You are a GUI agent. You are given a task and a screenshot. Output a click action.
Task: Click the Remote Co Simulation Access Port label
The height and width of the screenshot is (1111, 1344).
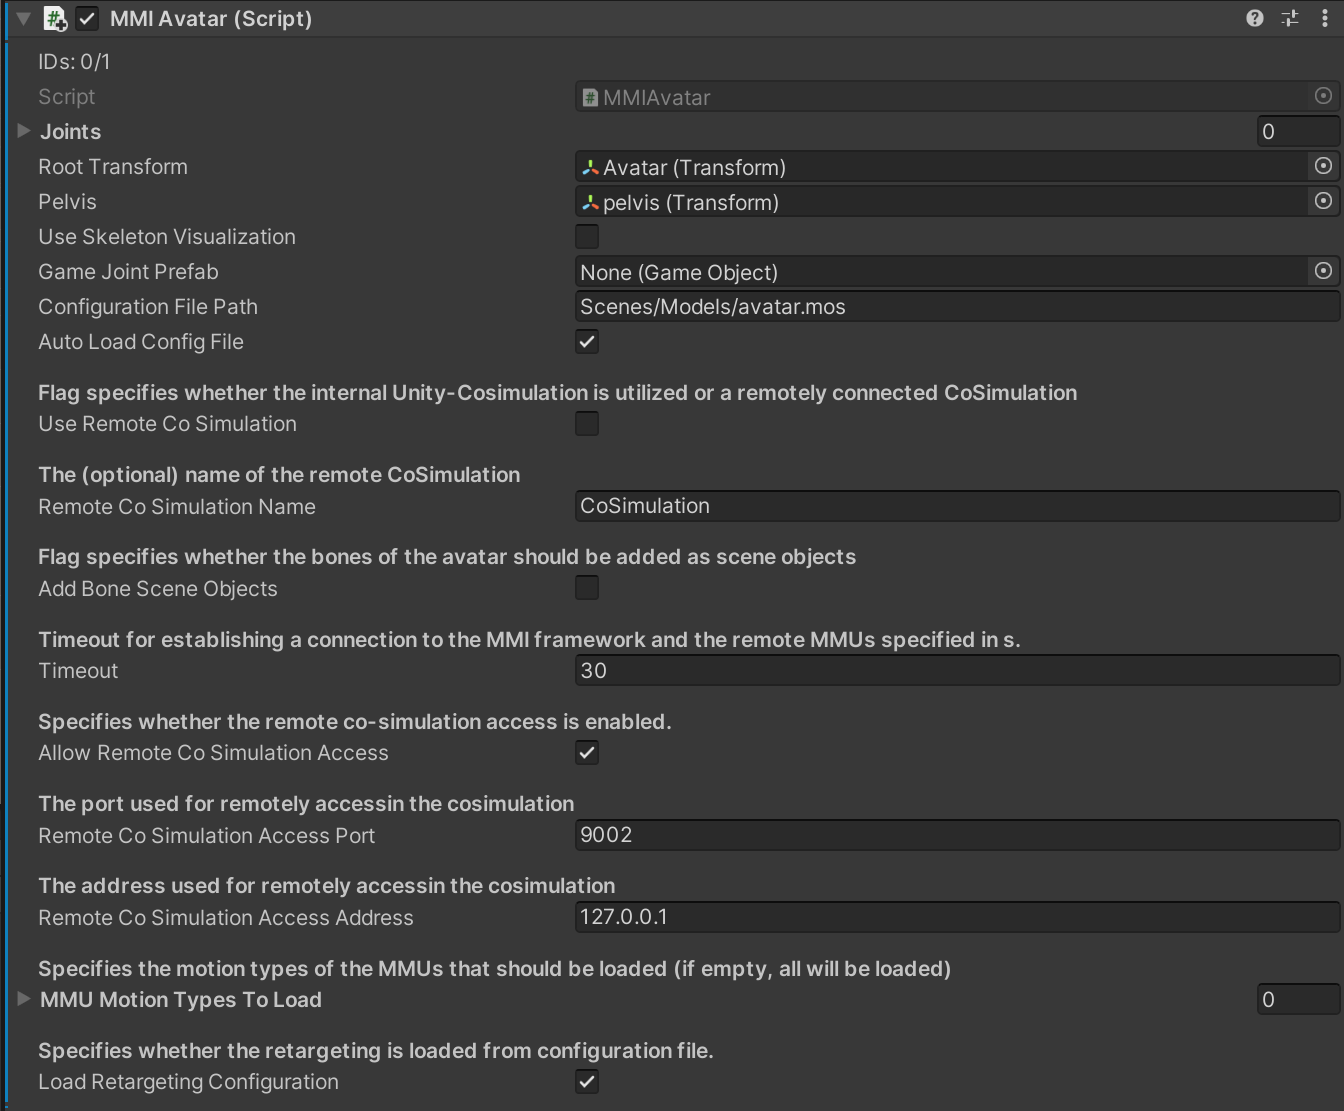tap(206, 835)
